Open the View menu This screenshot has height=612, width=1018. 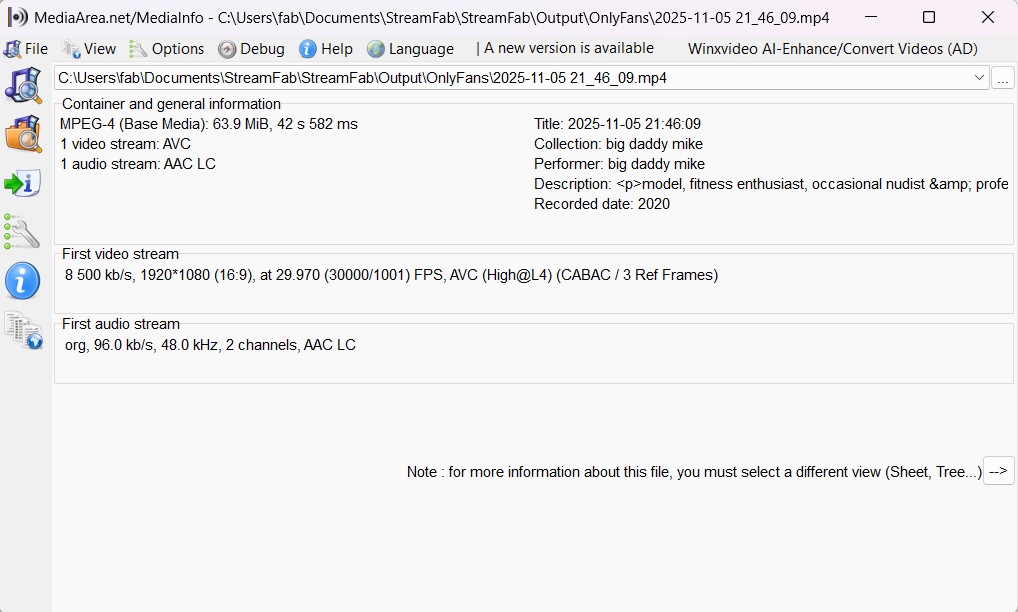tap(99, 48)
